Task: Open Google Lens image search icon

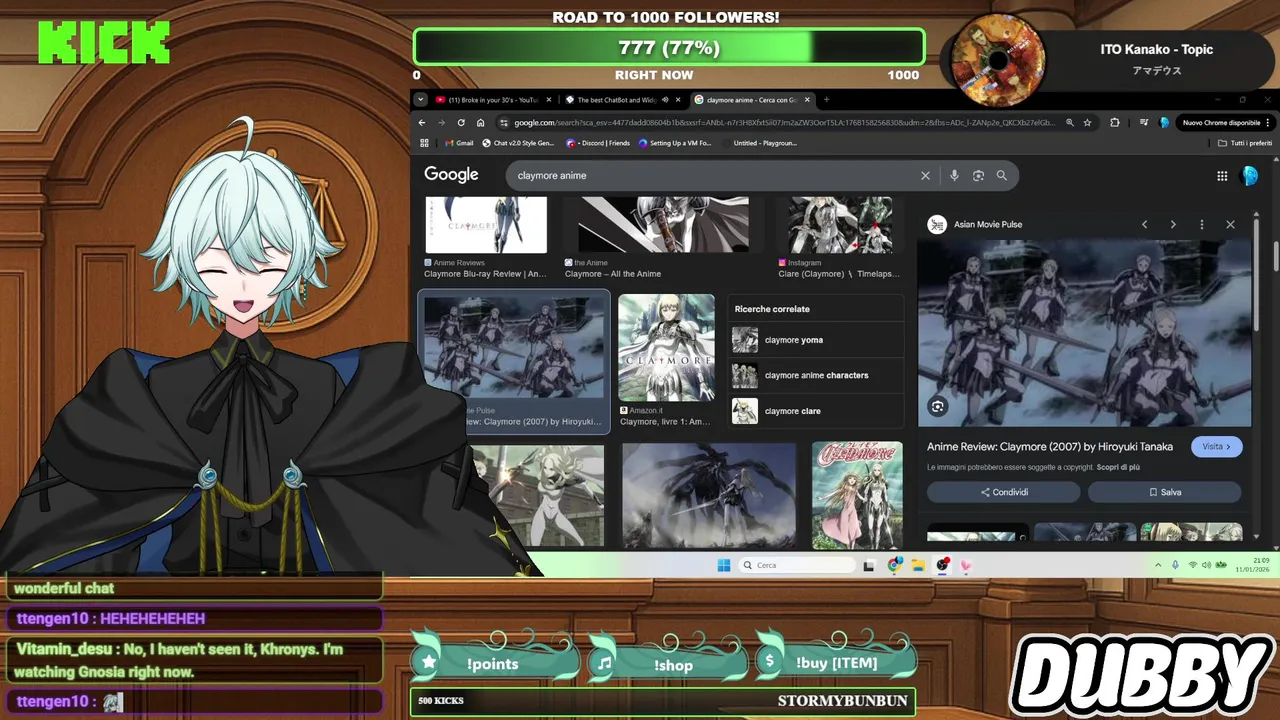Action: pos(978,175)
